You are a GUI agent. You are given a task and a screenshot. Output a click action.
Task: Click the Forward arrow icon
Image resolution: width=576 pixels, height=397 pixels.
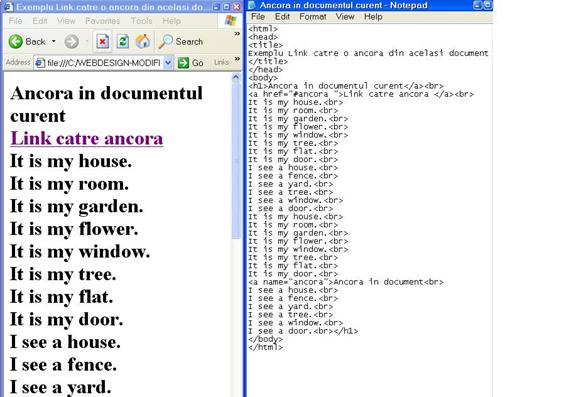point(71,41)
